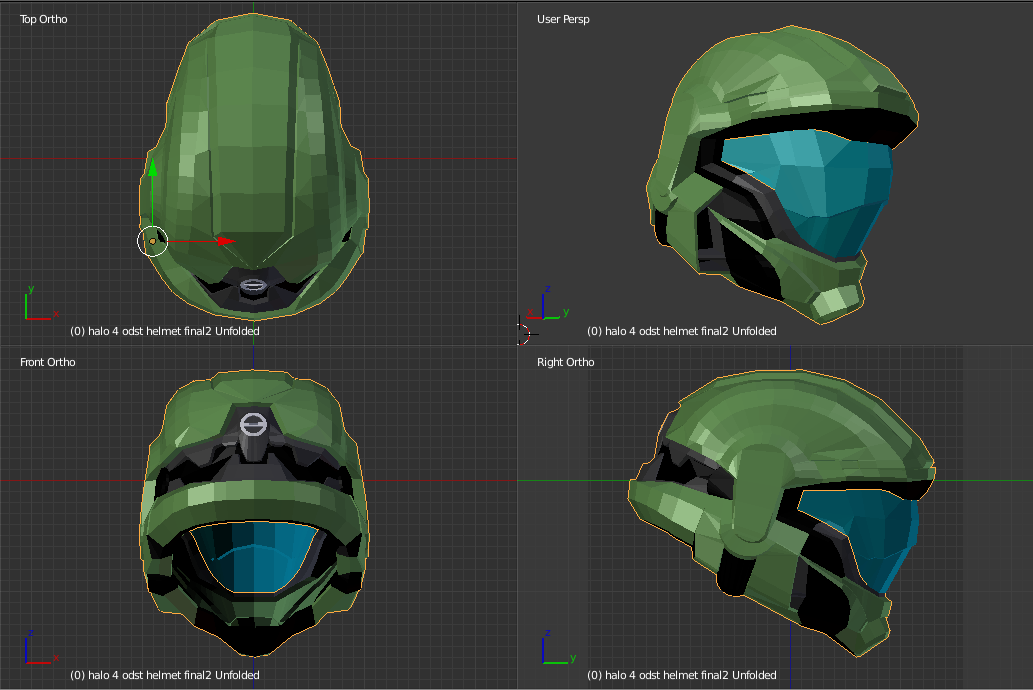1033x690 pixels.
Task: Click the round emblem on the Front Ortho helmet
Action: pos(253,424)
